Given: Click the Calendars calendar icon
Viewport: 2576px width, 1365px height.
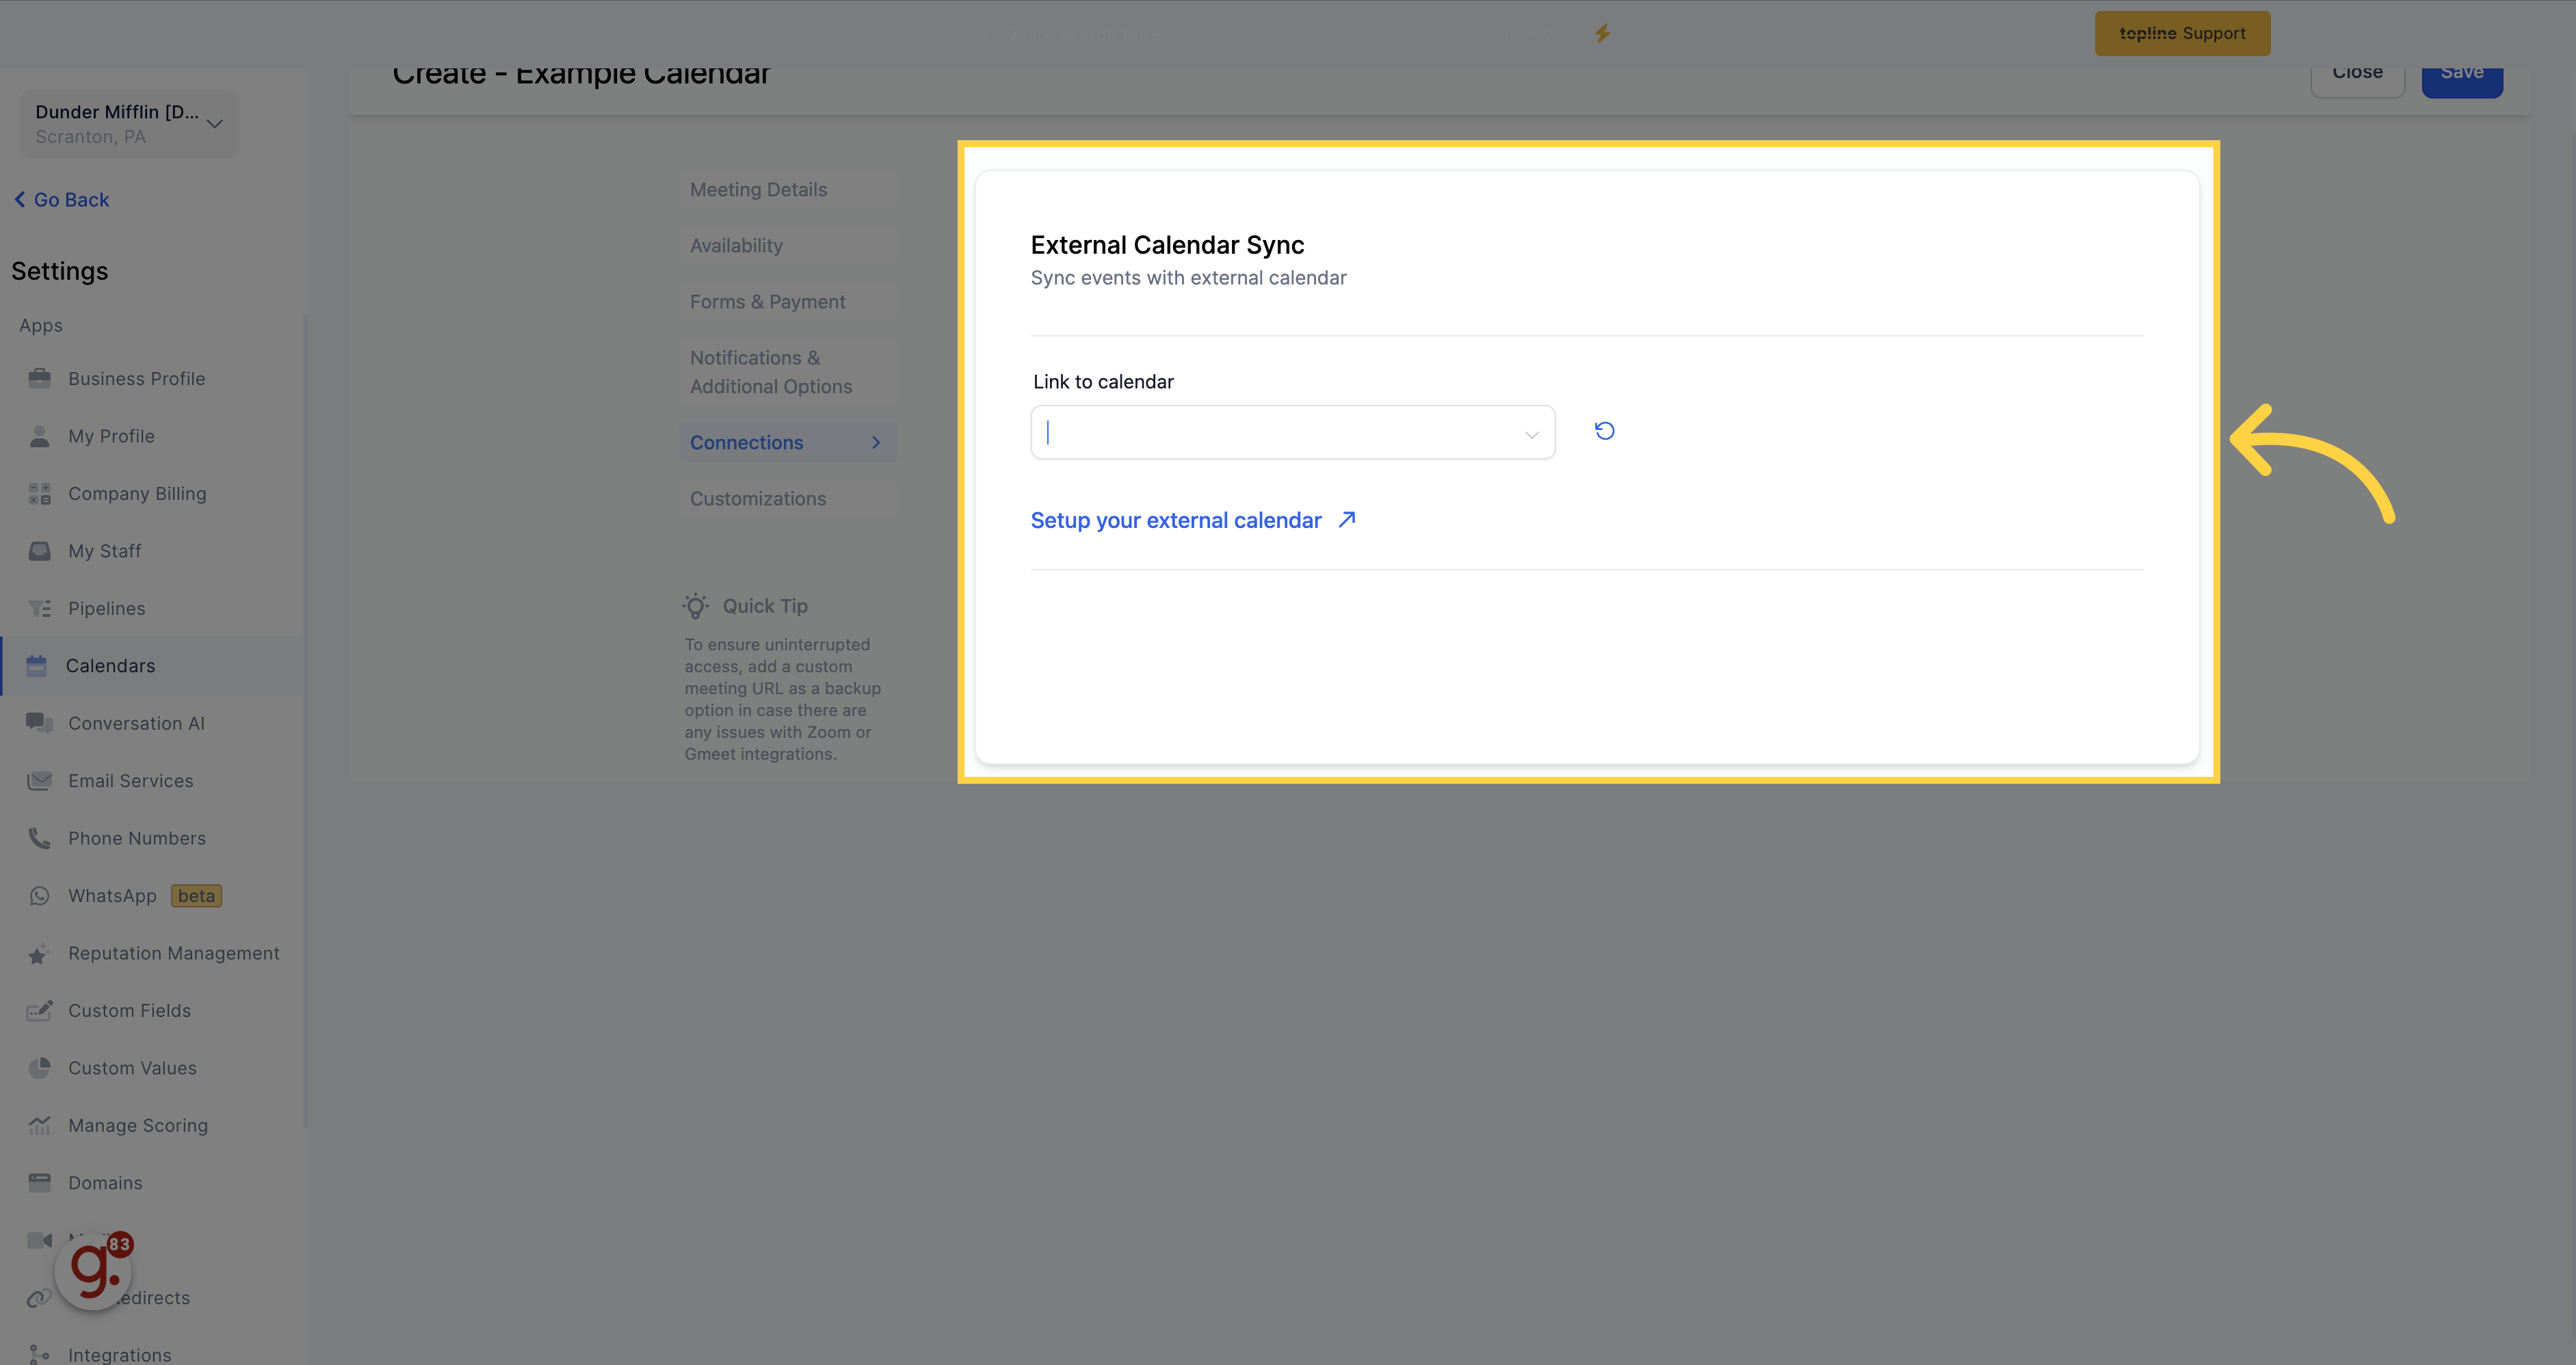Looking at the screenshot, I should click(x=37, y=666).
